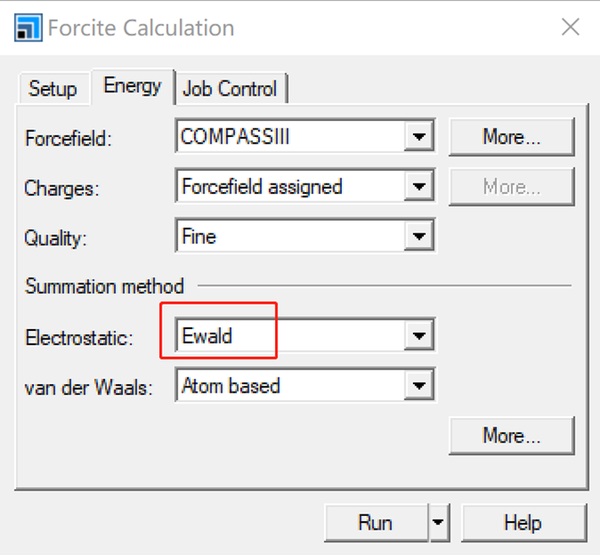
Task: Open More summation options below van der Waals
Action: point(511,436)
